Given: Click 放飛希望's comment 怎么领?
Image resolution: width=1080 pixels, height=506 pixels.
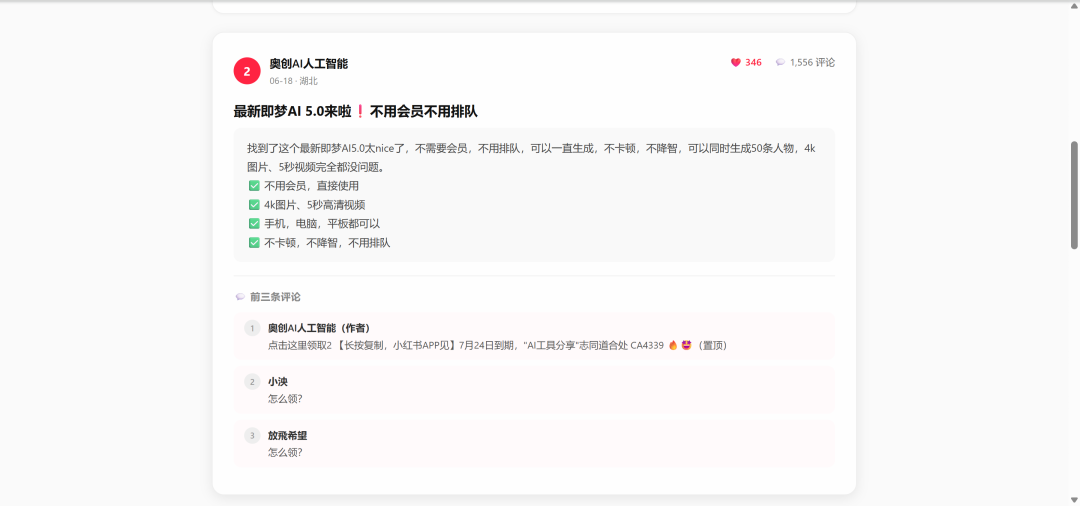Looking at the screenshot, I should [x=285, y=452].
